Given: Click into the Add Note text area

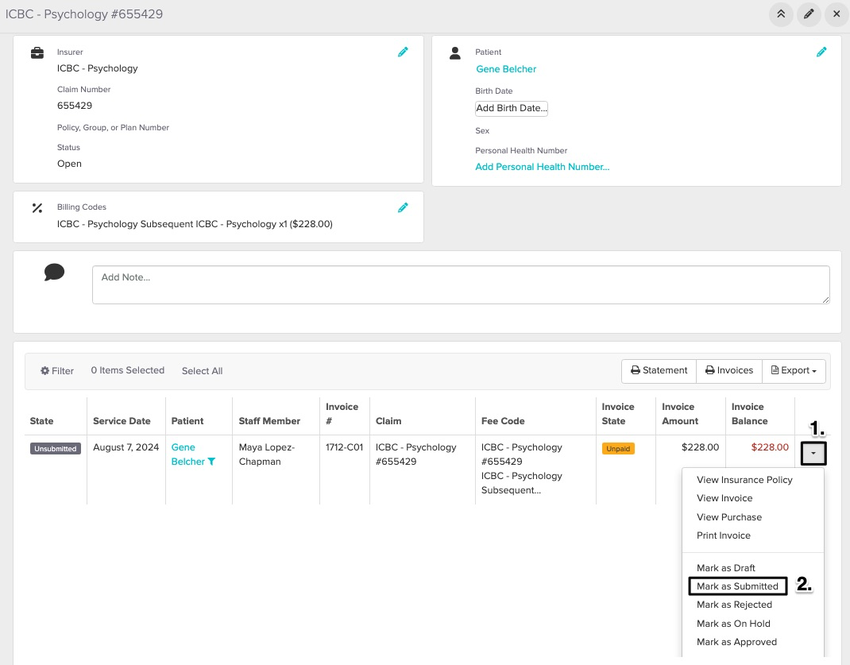Looking at the screenshot, I should tap(461, 285).
